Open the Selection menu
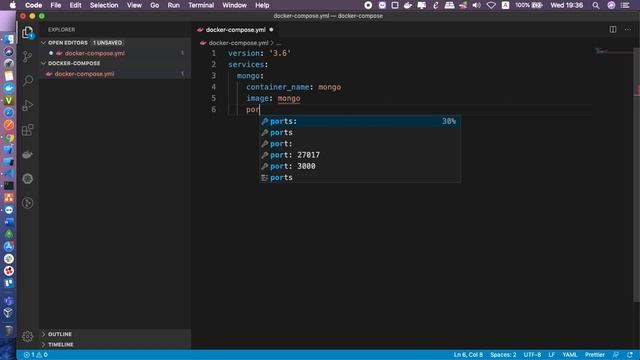The image size is (640, 360). pos(104,5)
